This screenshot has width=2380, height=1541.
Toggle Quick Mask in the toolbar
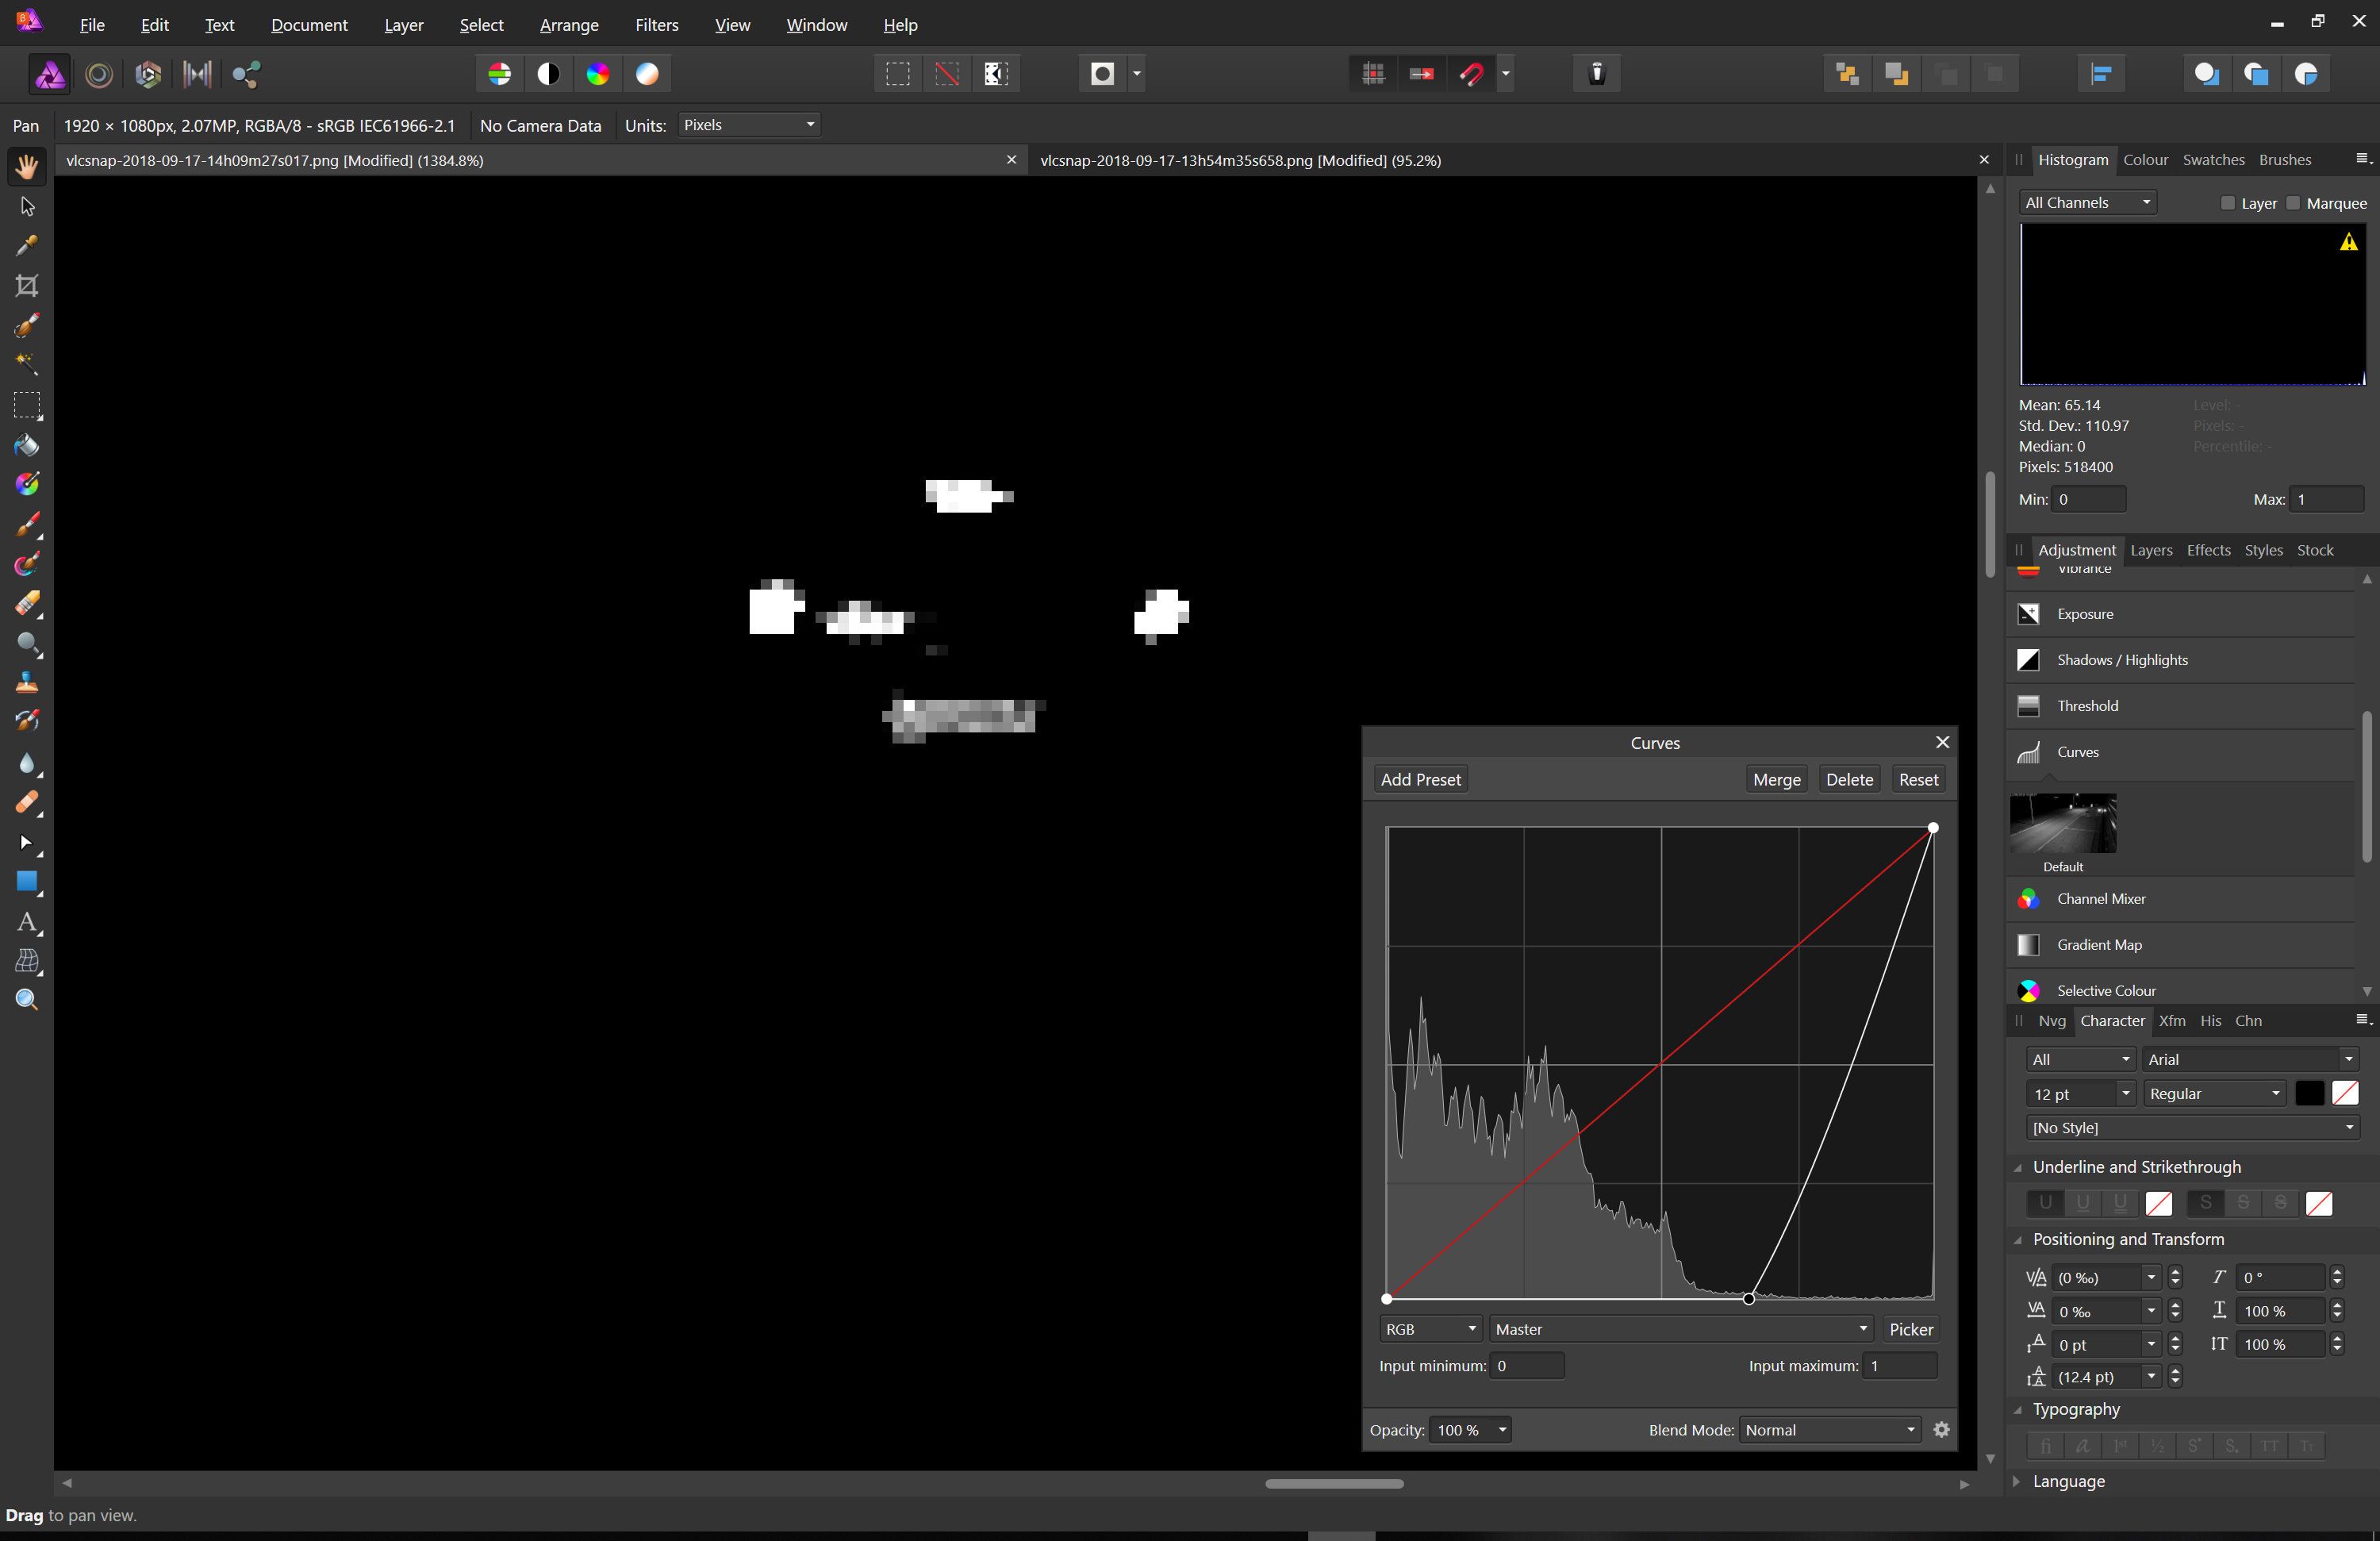1102,74
